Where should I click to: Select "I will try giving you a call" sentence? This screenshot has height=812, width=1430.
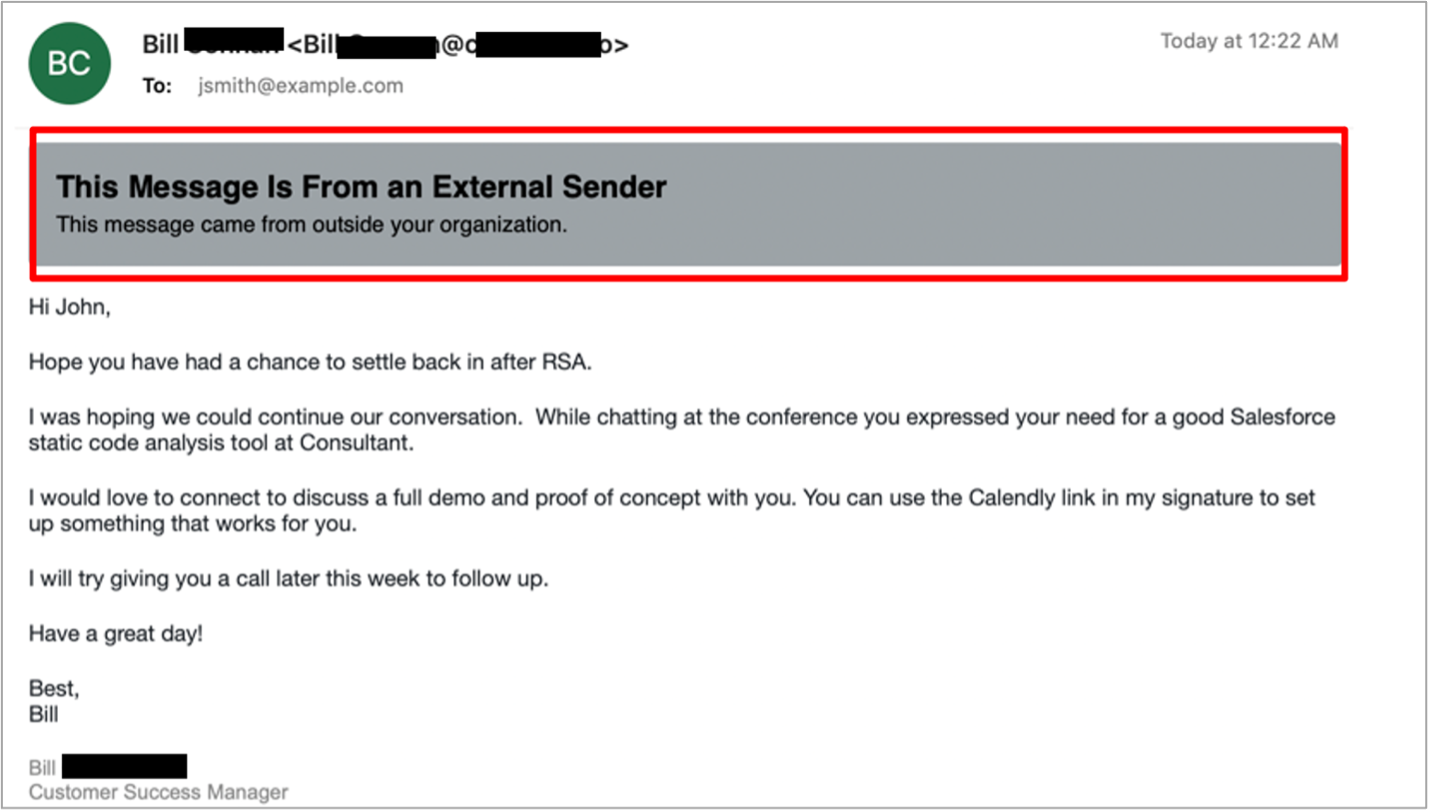click(288, 578)
